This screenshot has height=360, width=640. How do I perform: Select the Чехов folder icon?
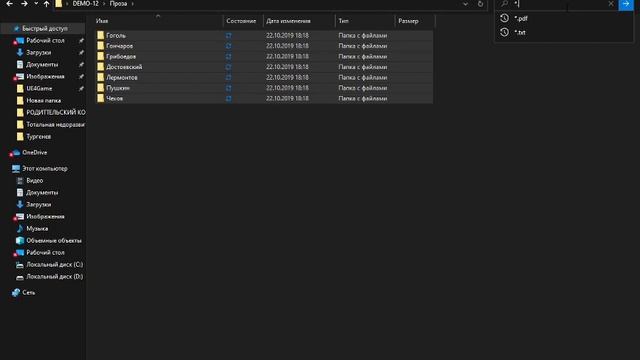[100, 98]
